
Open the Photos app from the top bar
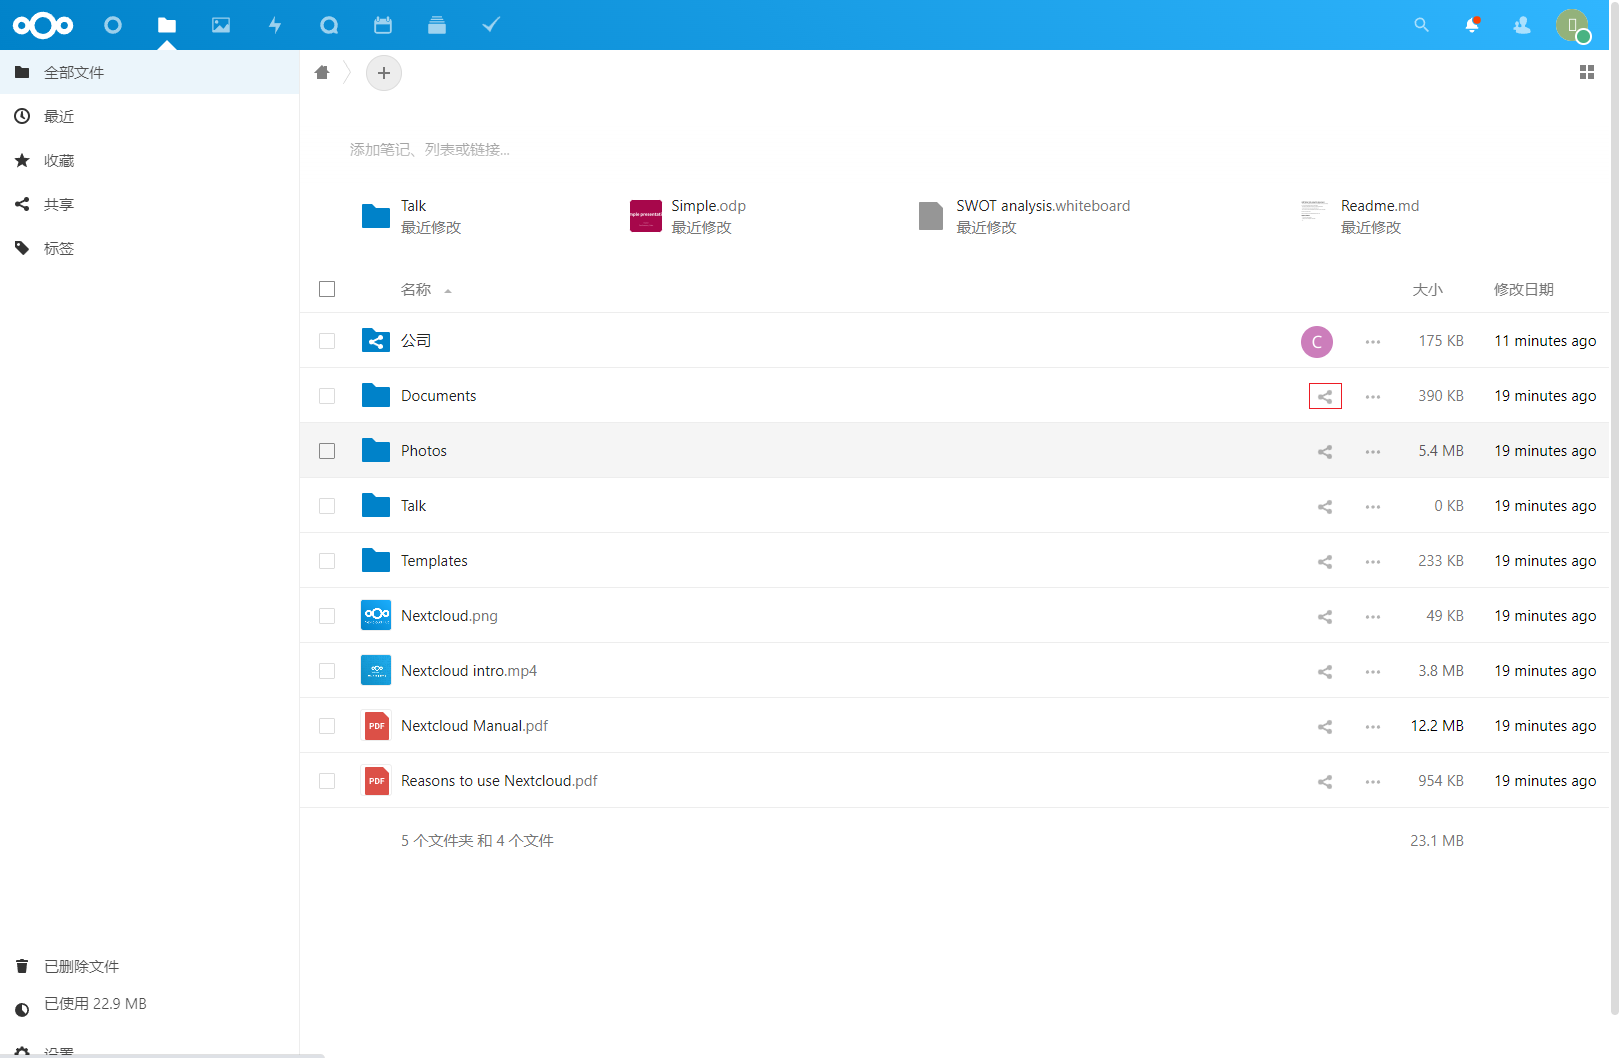pos(221,25)
